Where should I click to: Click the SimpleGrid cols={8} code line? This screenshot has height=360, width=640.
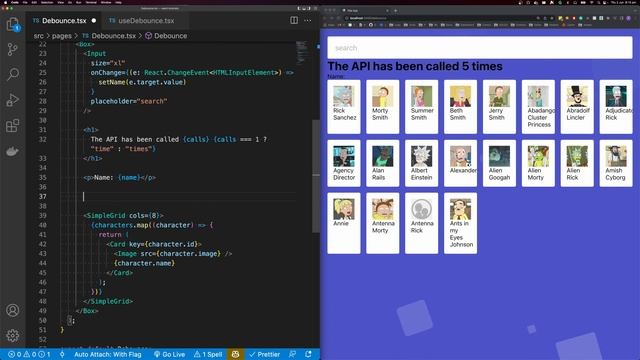(123, 216)
